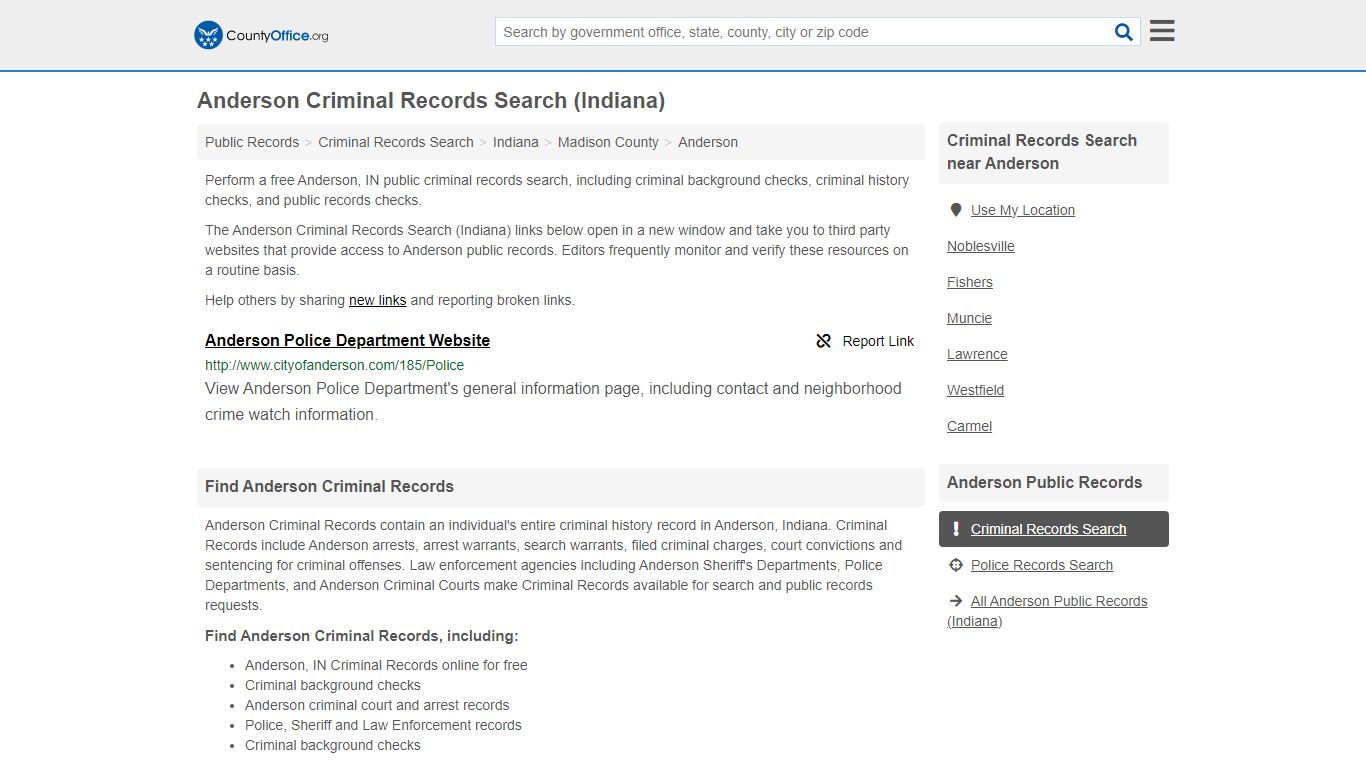The height and width of the screenshot is (768, 1366).
Task: Open the Westfield link
Action: click(976, 390)
